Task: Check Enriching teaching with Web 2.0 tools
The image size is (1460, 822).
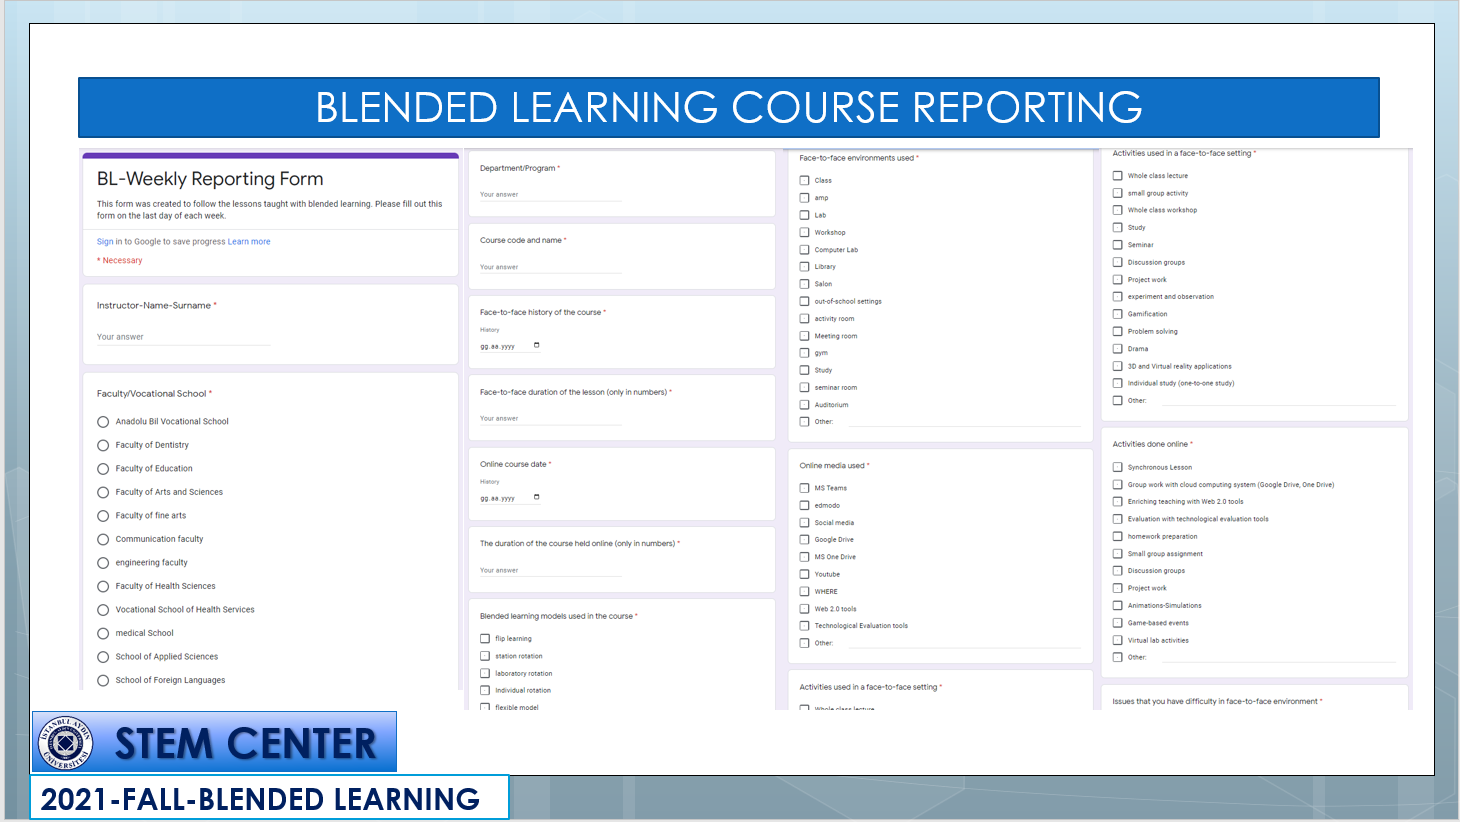Action: click(x=1117, y=502)
